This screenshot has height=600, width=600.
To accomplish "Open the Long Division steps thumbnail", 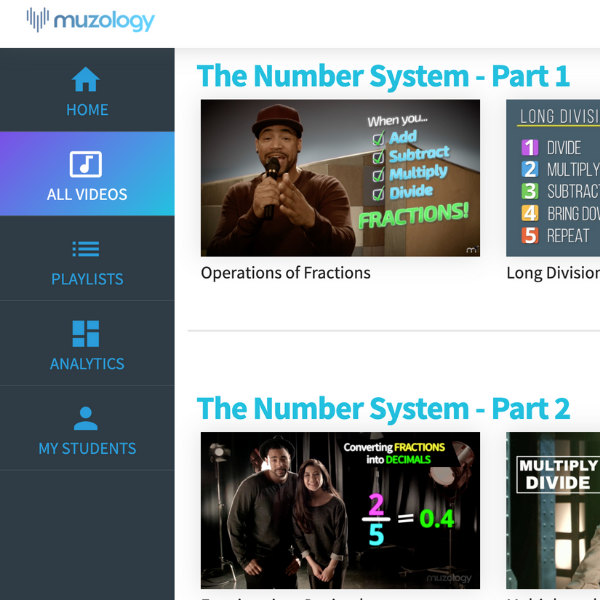I will click(553, 178).
